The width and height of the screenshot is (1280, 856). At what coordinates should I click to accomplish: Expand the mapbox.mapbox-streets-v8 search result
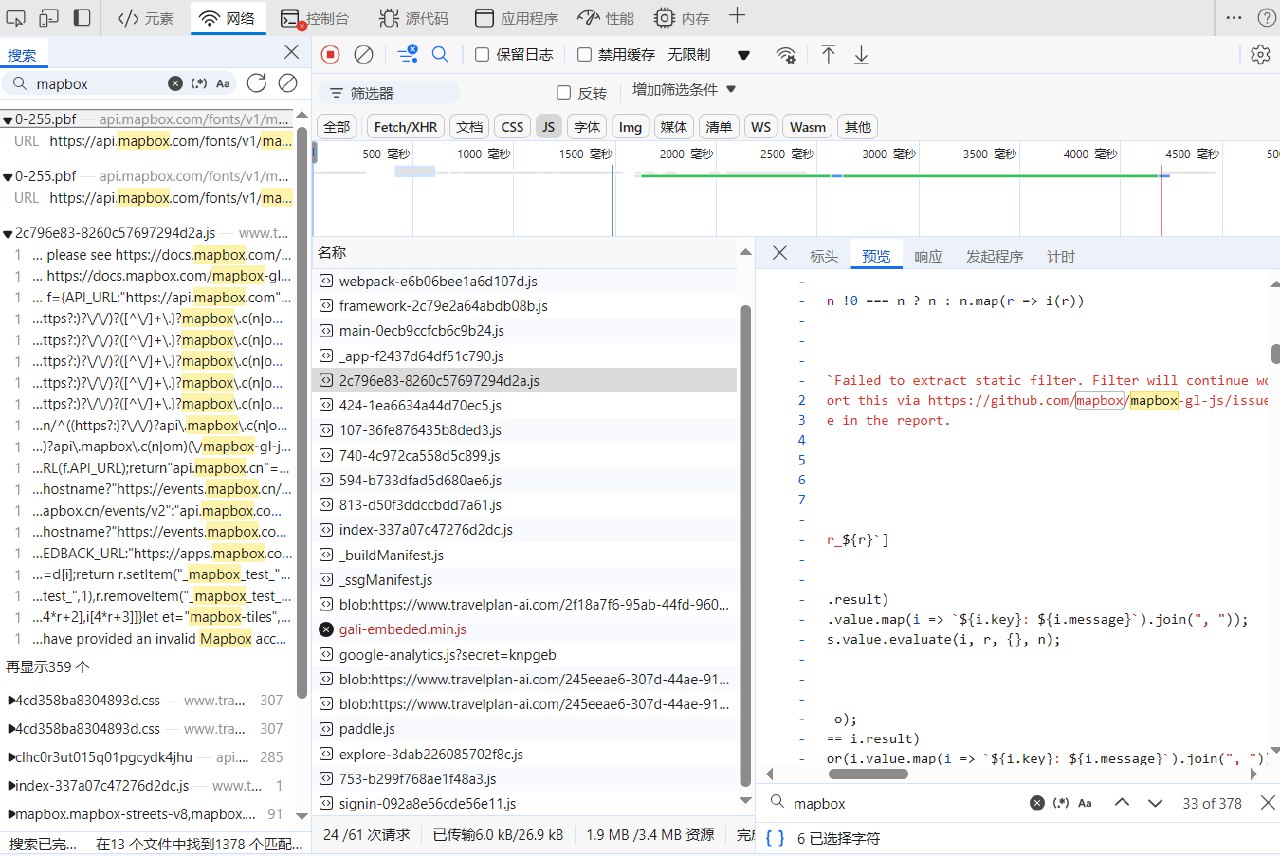tap(11, 815)
